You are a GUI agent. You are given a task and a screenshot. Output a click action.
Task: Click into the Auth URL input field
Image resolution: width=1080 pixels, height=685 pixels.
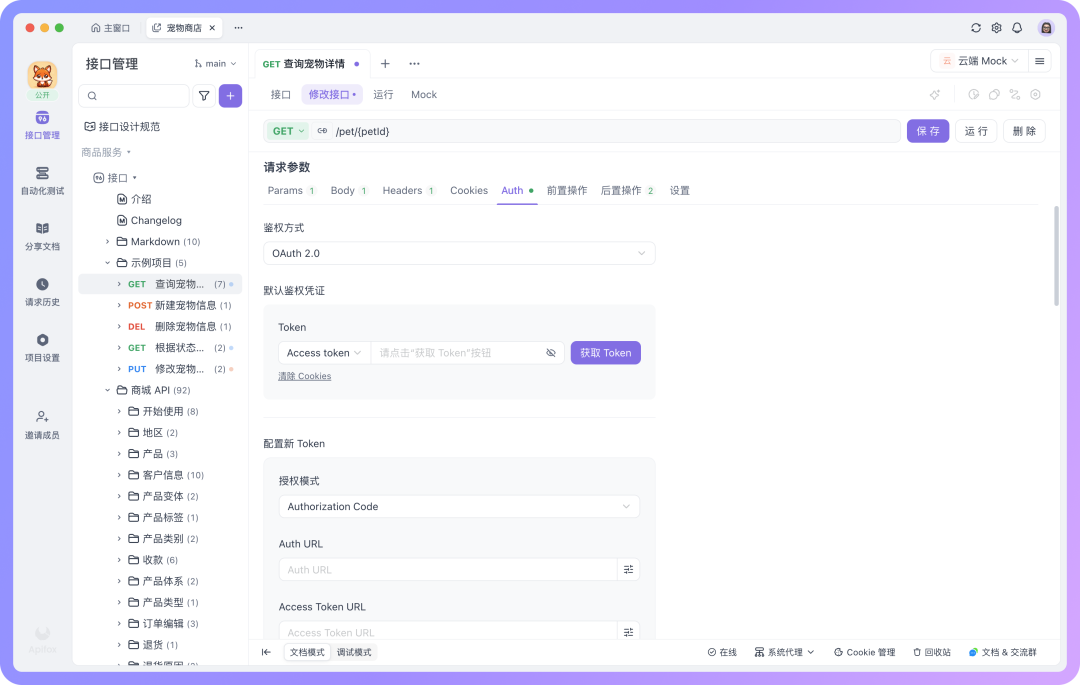[448, 569]
